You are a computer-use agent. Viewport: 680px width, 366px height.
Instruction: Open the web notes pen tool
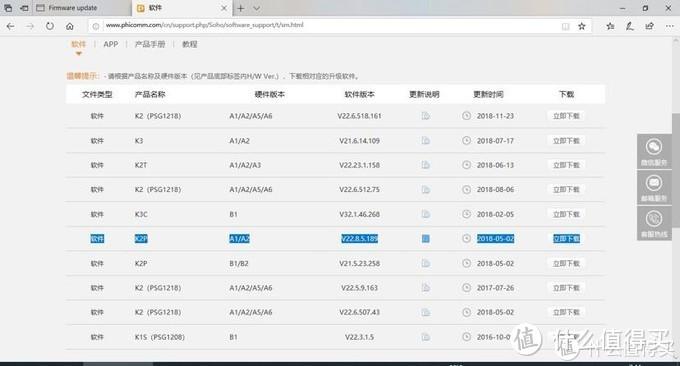tap(630, 26)
